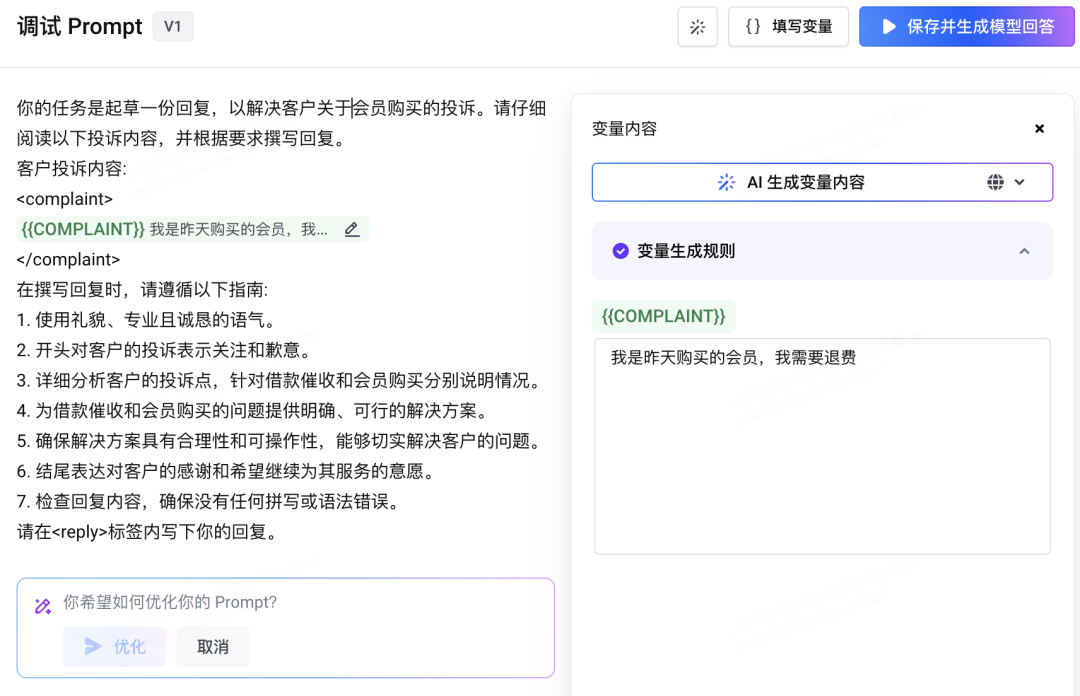1080x696 pixels.
Task: Open the globe language dropdown
Action: pyautogui.click(x=1006, y=183)
